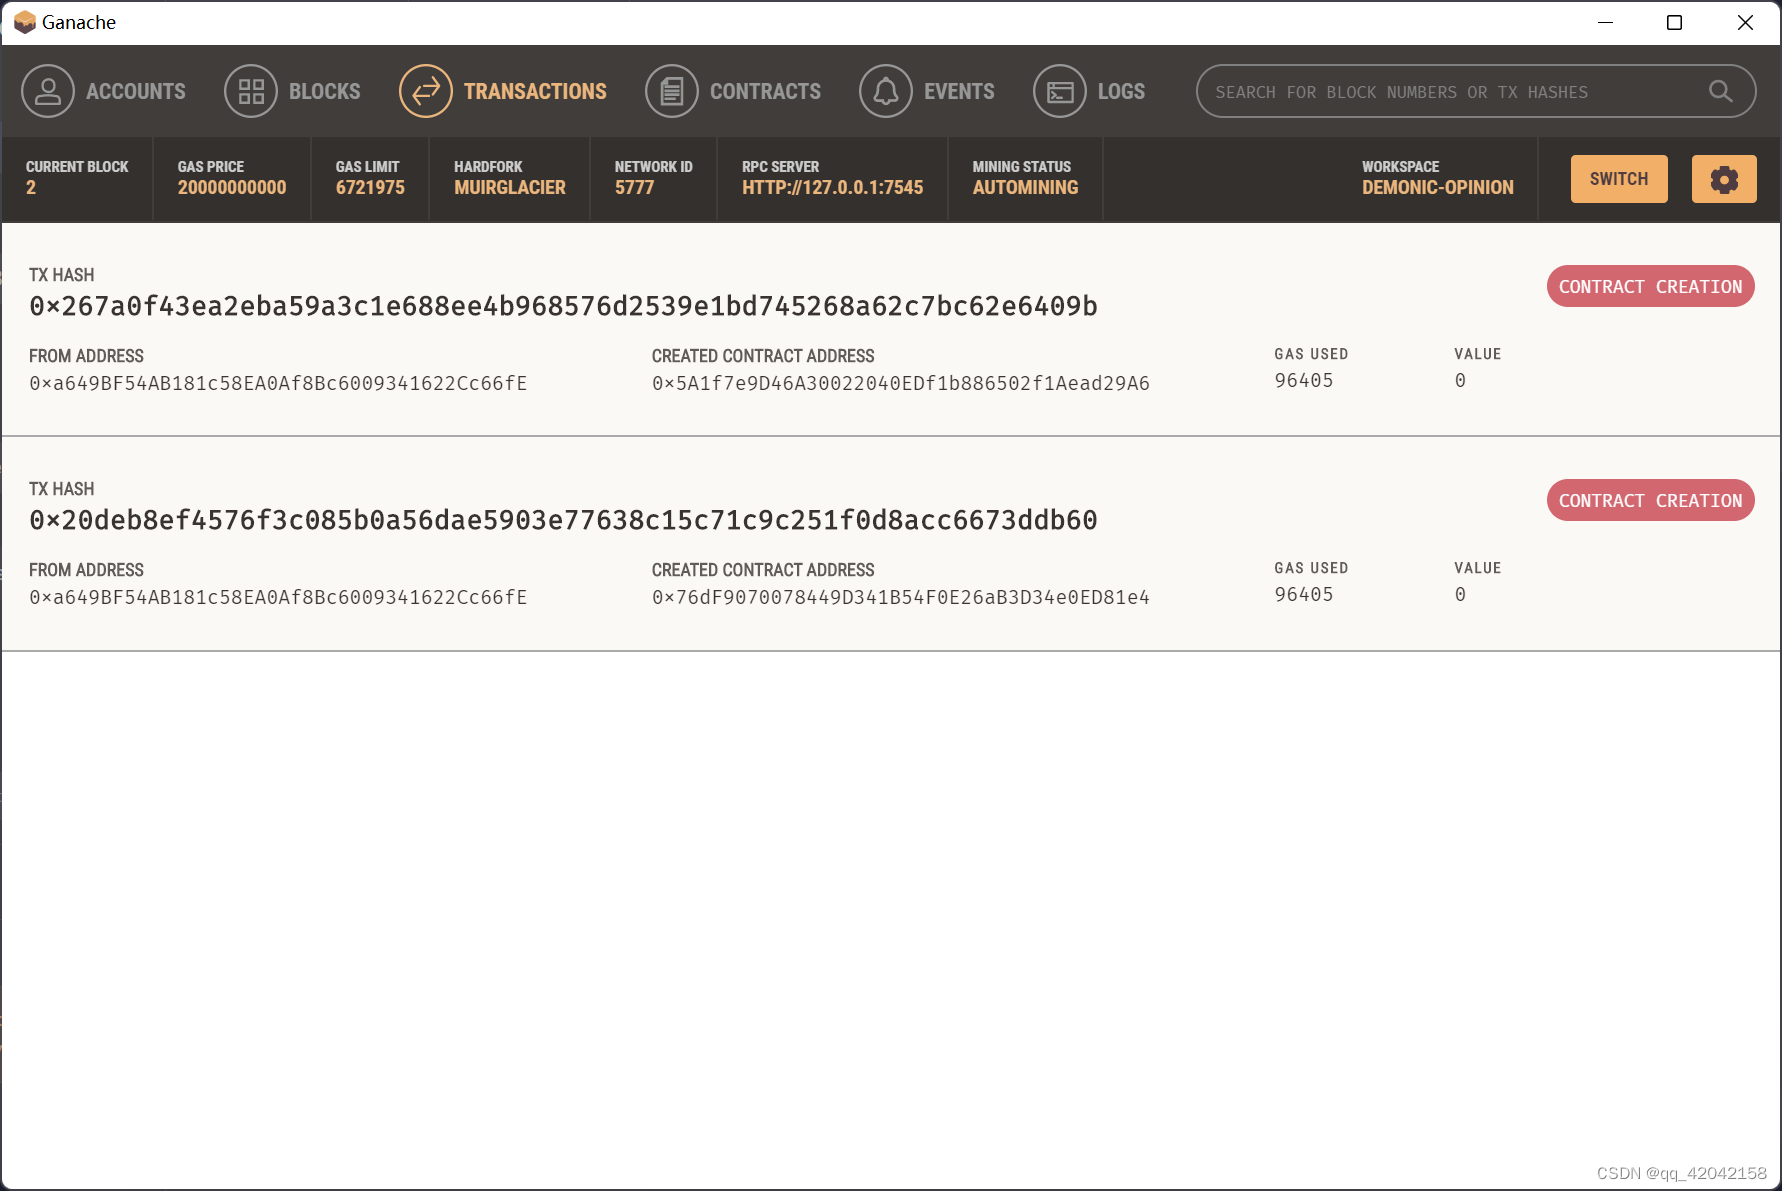Click the Transactions arrows icon
This screenshot has height=1191, width=1782.
425,91
